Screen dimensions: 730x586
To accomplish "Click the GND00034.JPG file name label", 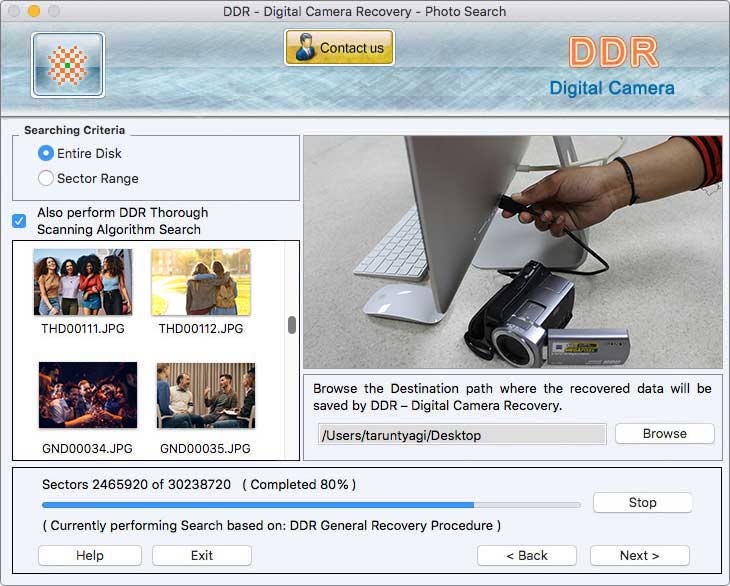I will (x=88, y=449).
